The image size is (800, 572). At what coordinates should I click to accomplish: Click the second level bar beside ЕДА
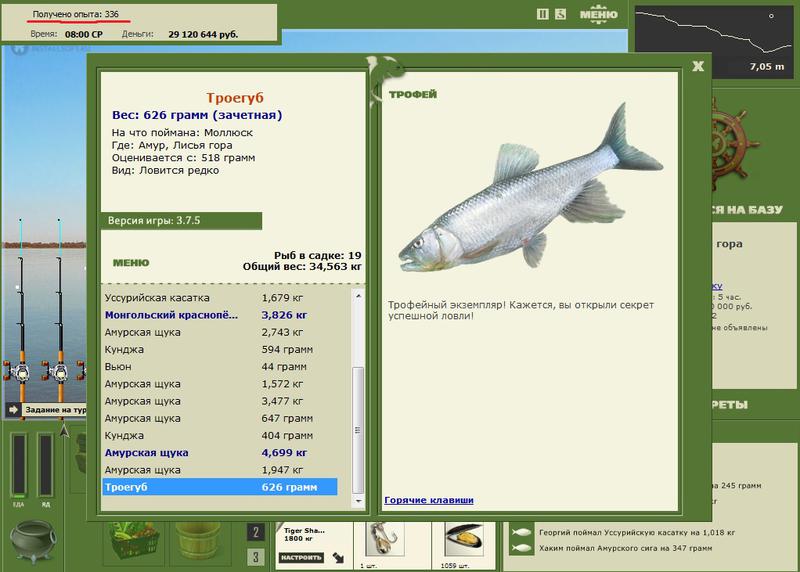(x=45, y=465)
